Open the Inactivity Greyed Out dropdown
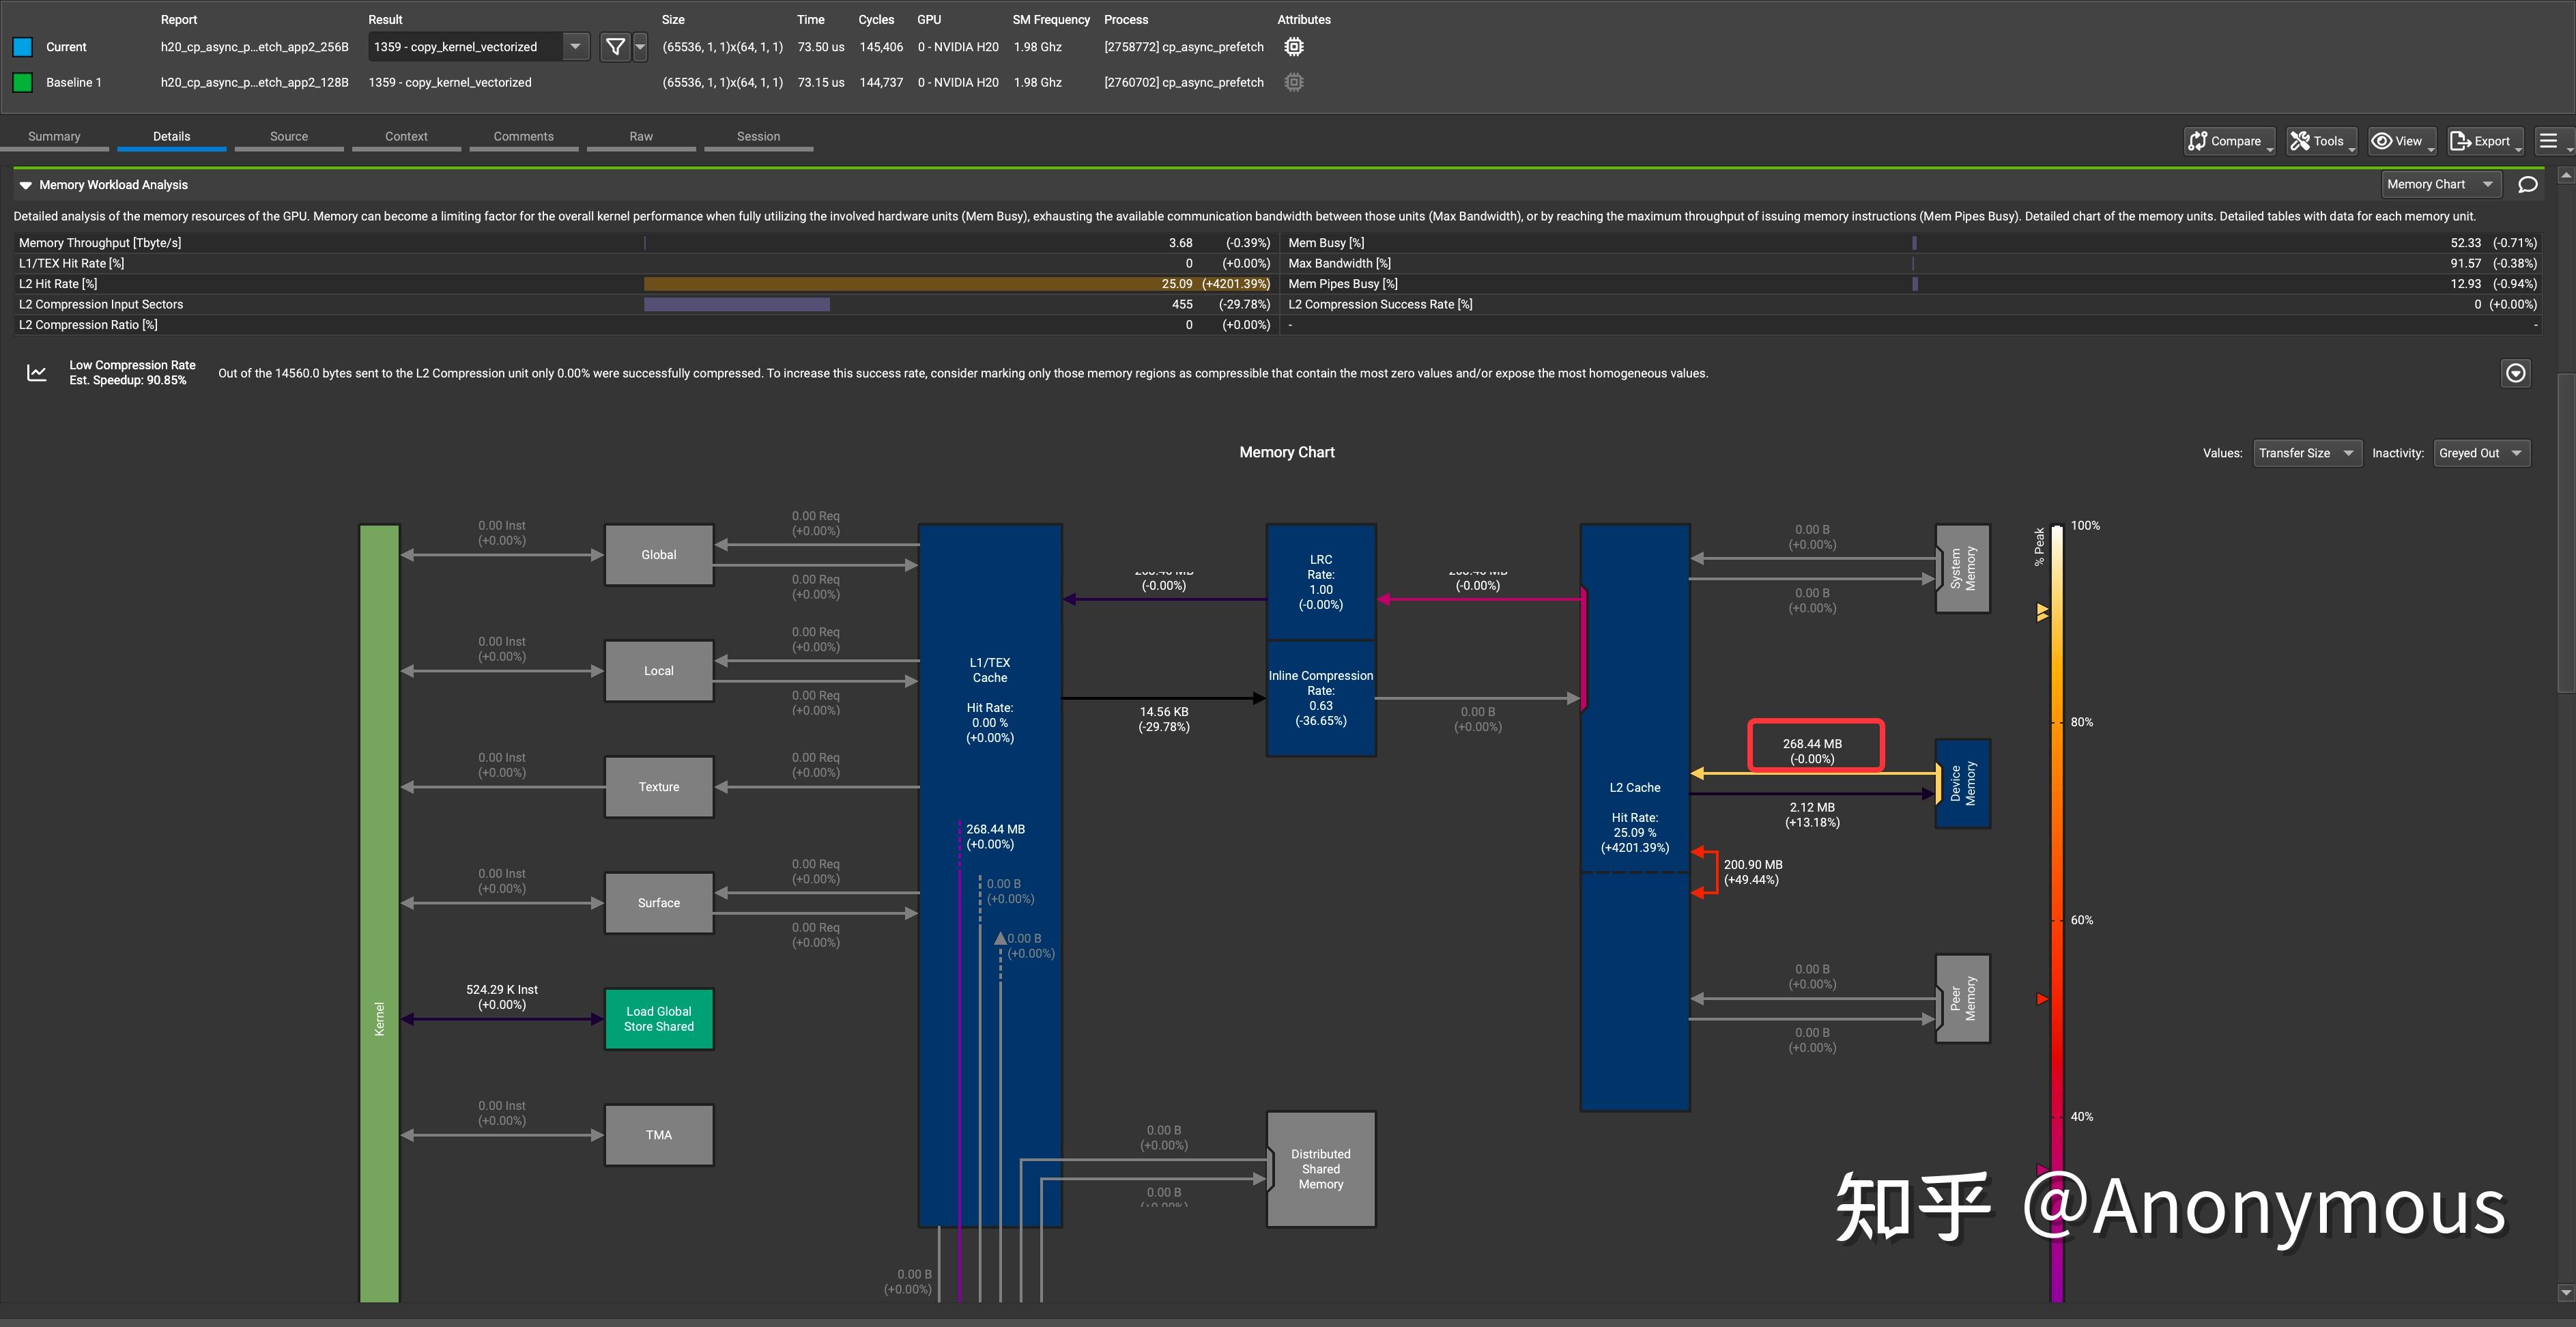 pyautogui.click(x=2481, y=453)
